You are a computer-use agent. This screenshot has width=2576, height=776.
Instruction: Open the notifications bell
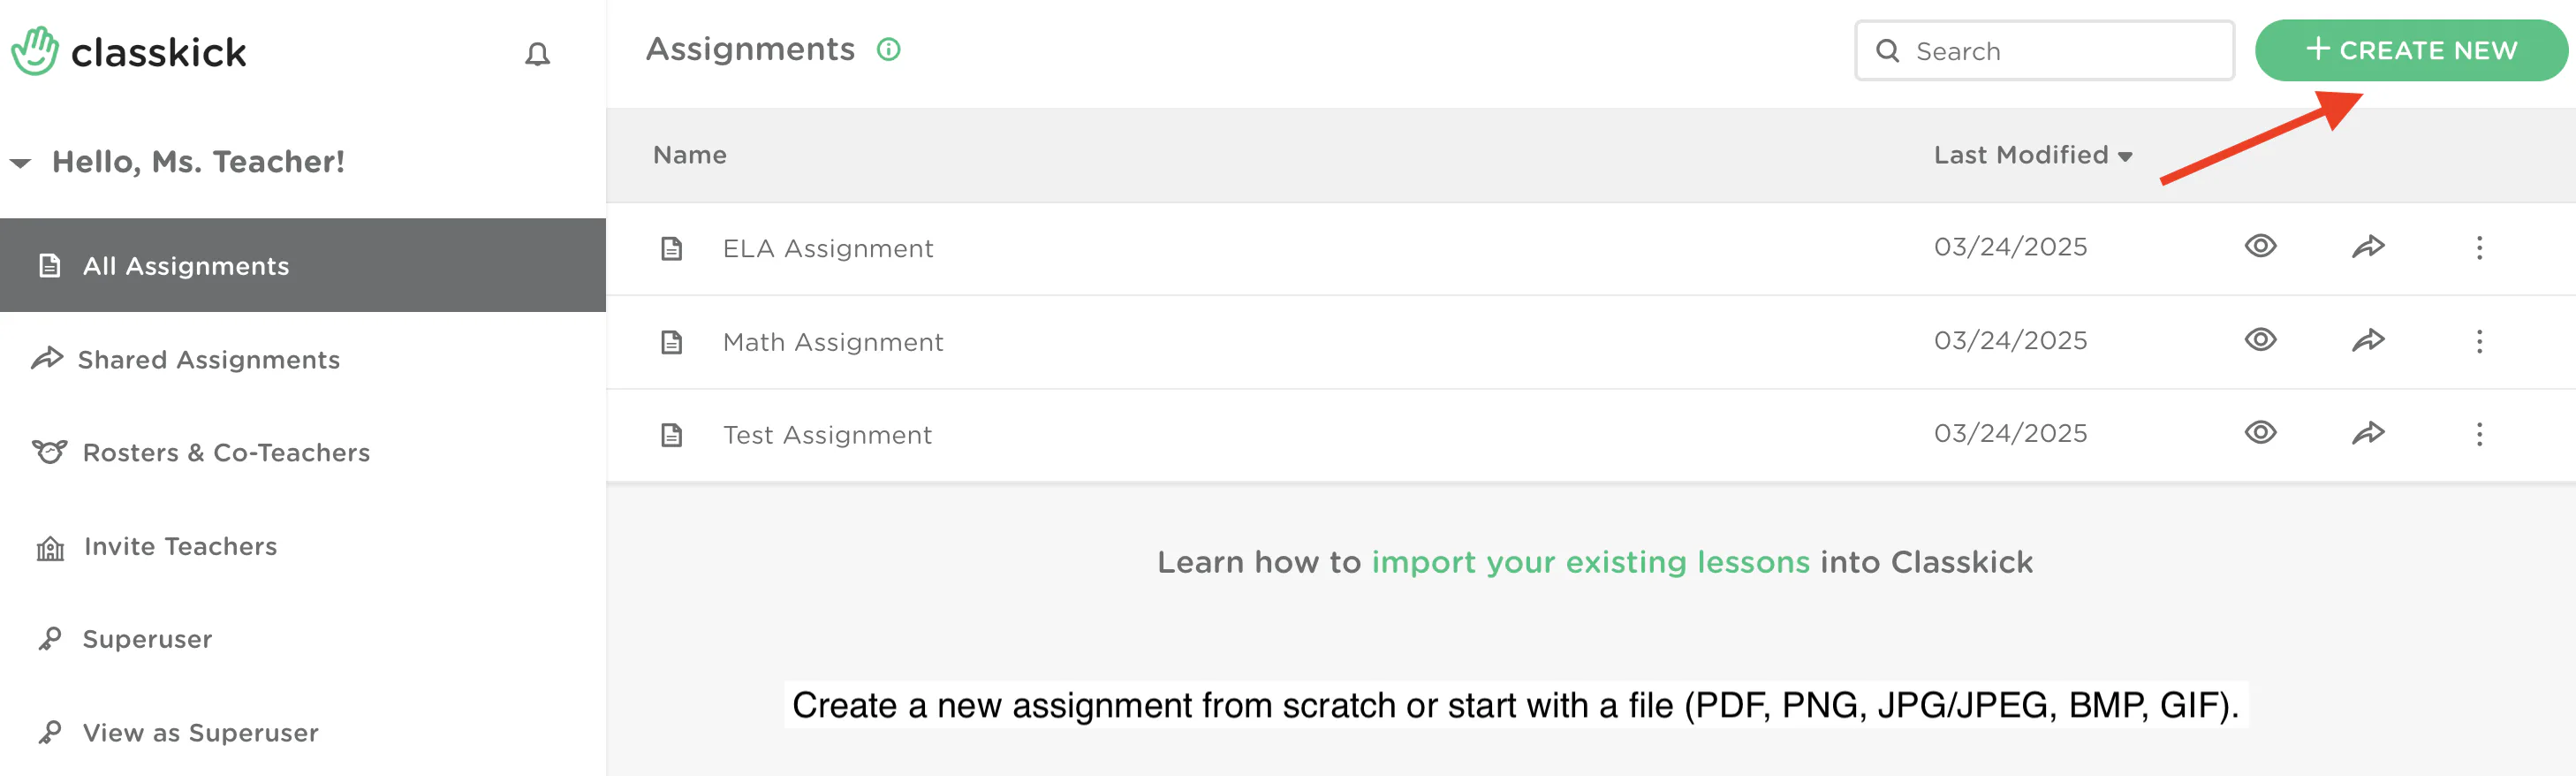[x=537, y=54]
